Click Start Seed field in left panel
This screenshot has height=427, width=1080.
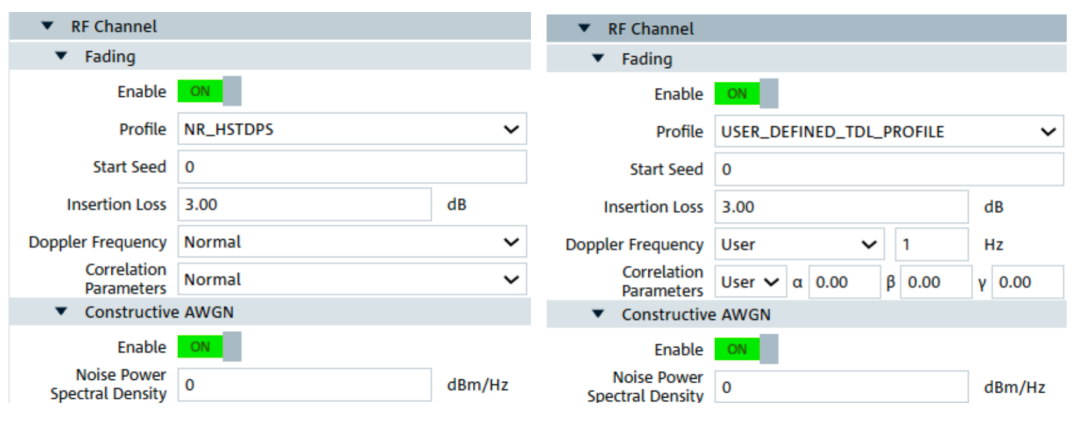point(352,167)
